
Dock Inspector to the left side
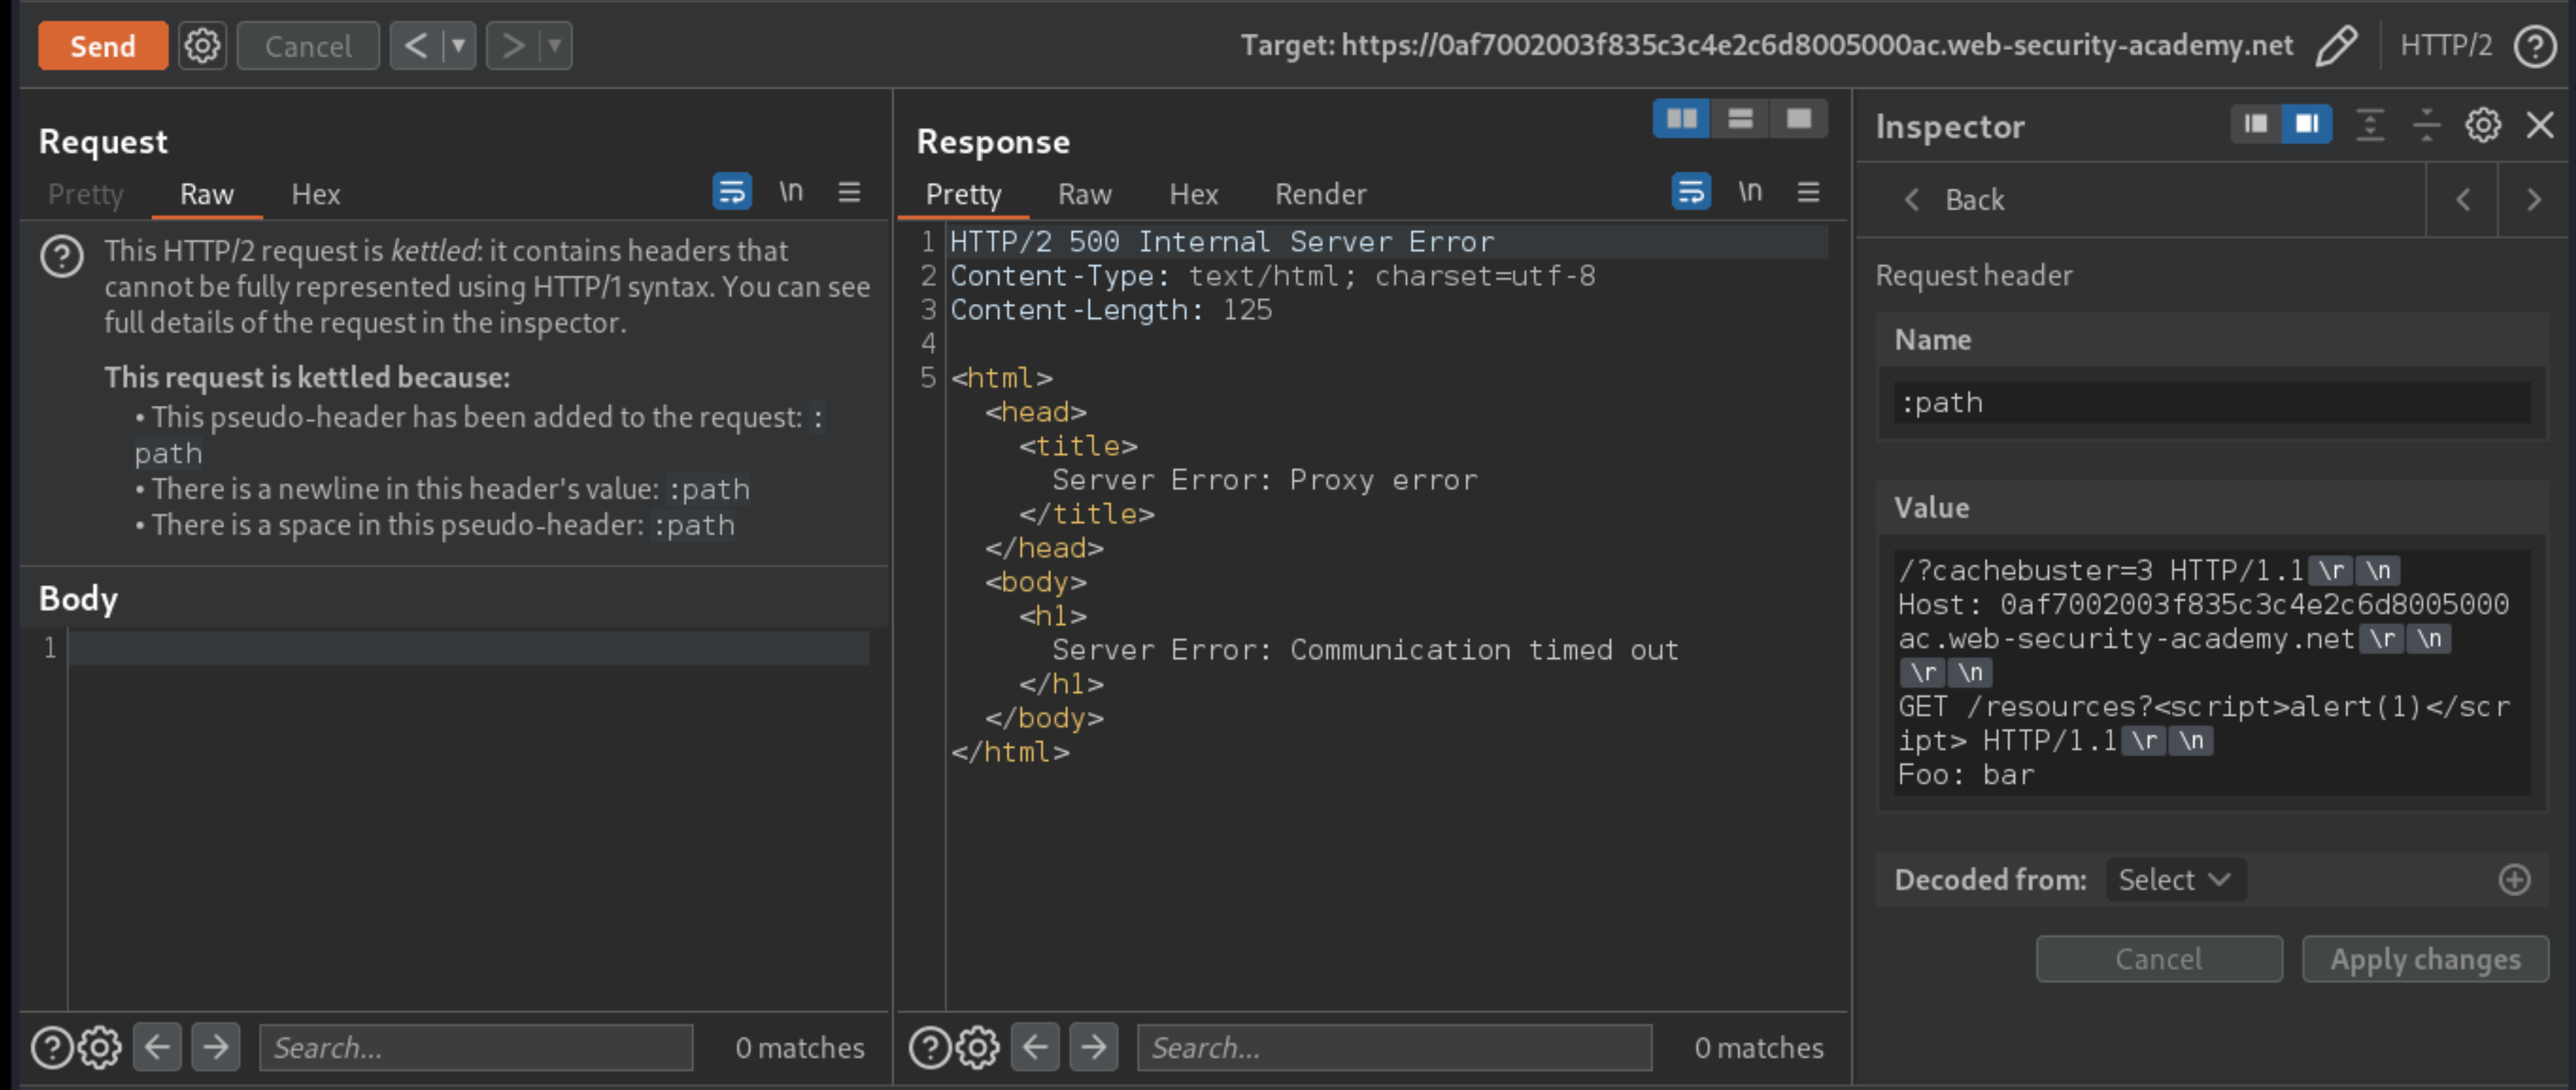click(x=2256, y=124)
